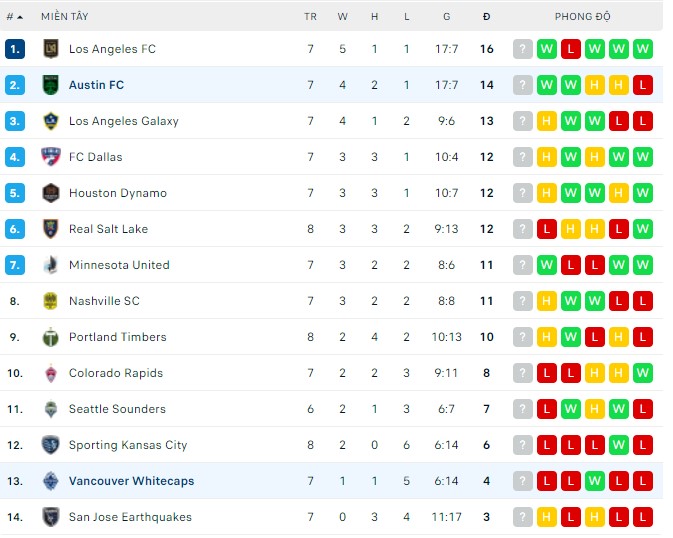Click the Seattle Sounders logo
Screen dimensions: 673x538
click(51, 409)
